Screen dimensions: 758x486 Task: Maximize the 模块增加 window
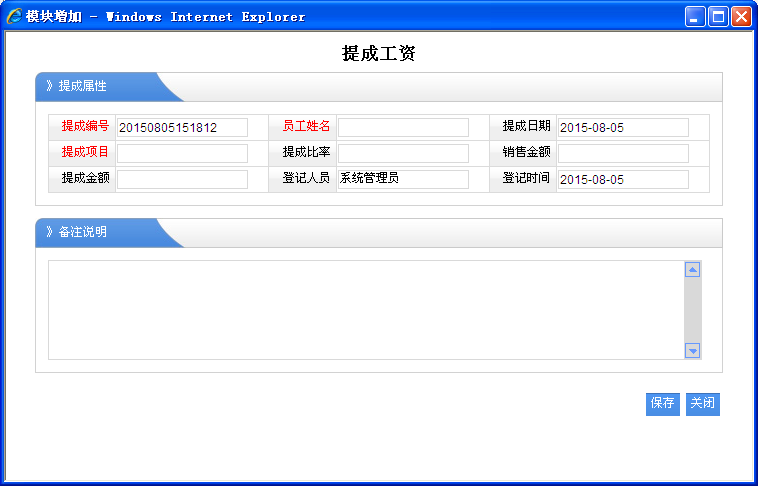pyautogui.click(x=718, y=17)
